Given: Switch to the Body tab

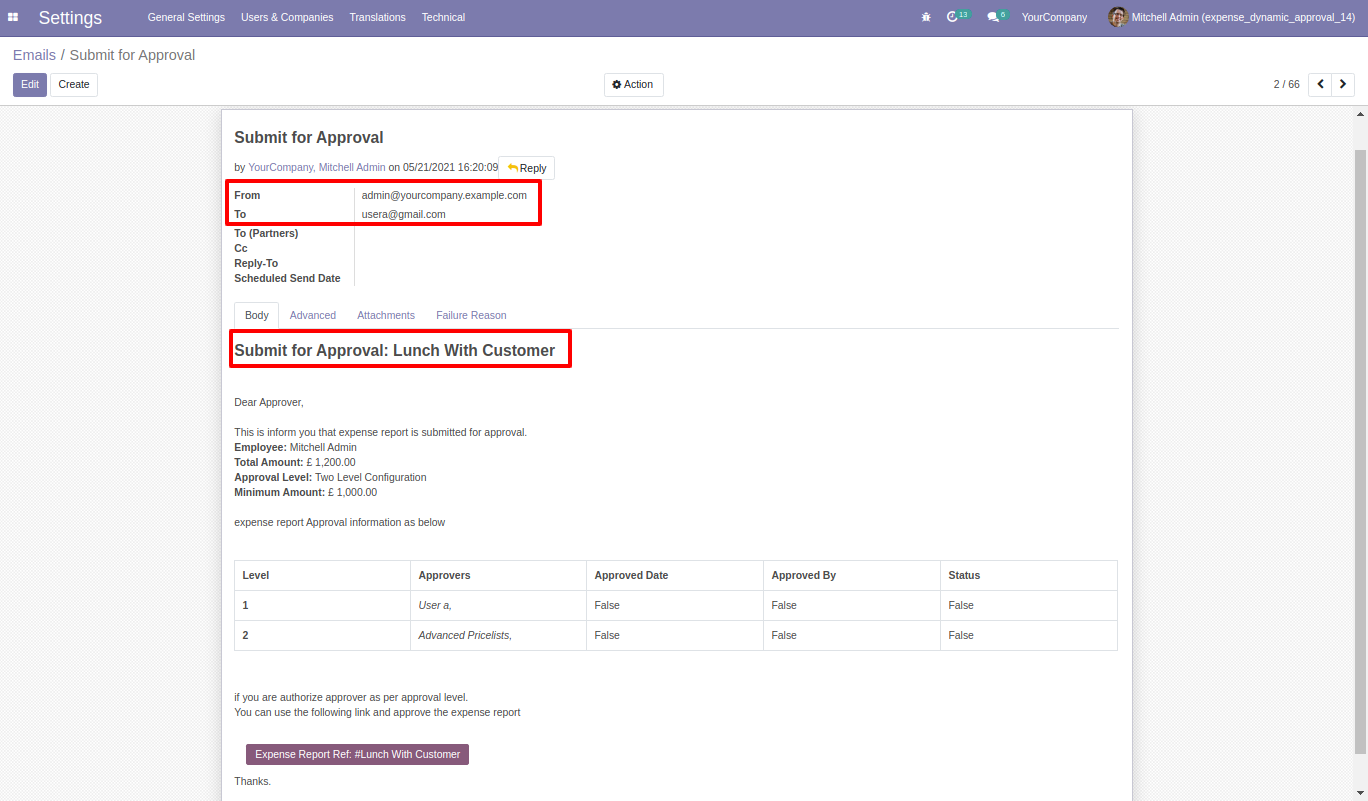Looking at the screenshot, I should pyautogui.click(x=257, y=315).
